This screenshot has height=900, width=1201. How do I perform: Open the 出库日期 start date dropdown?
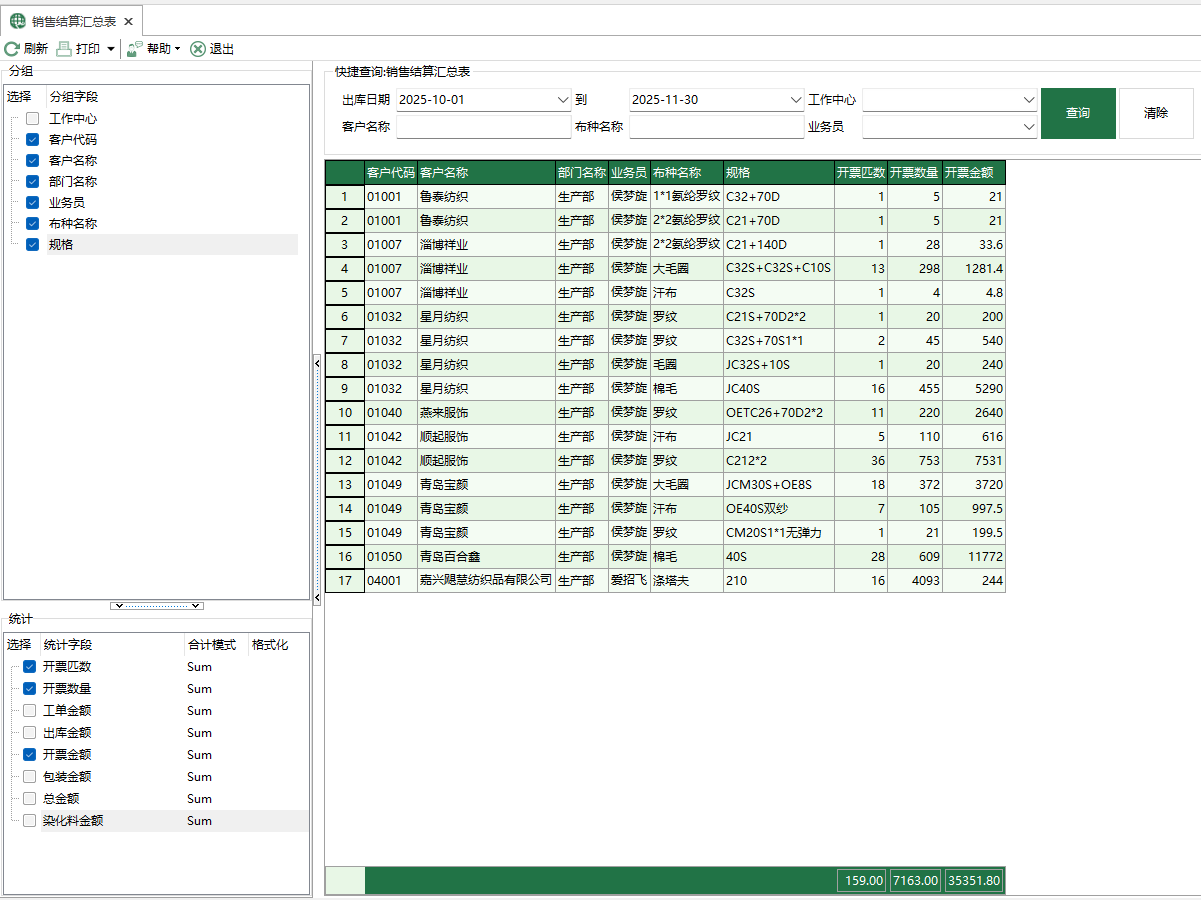[561, 100]
